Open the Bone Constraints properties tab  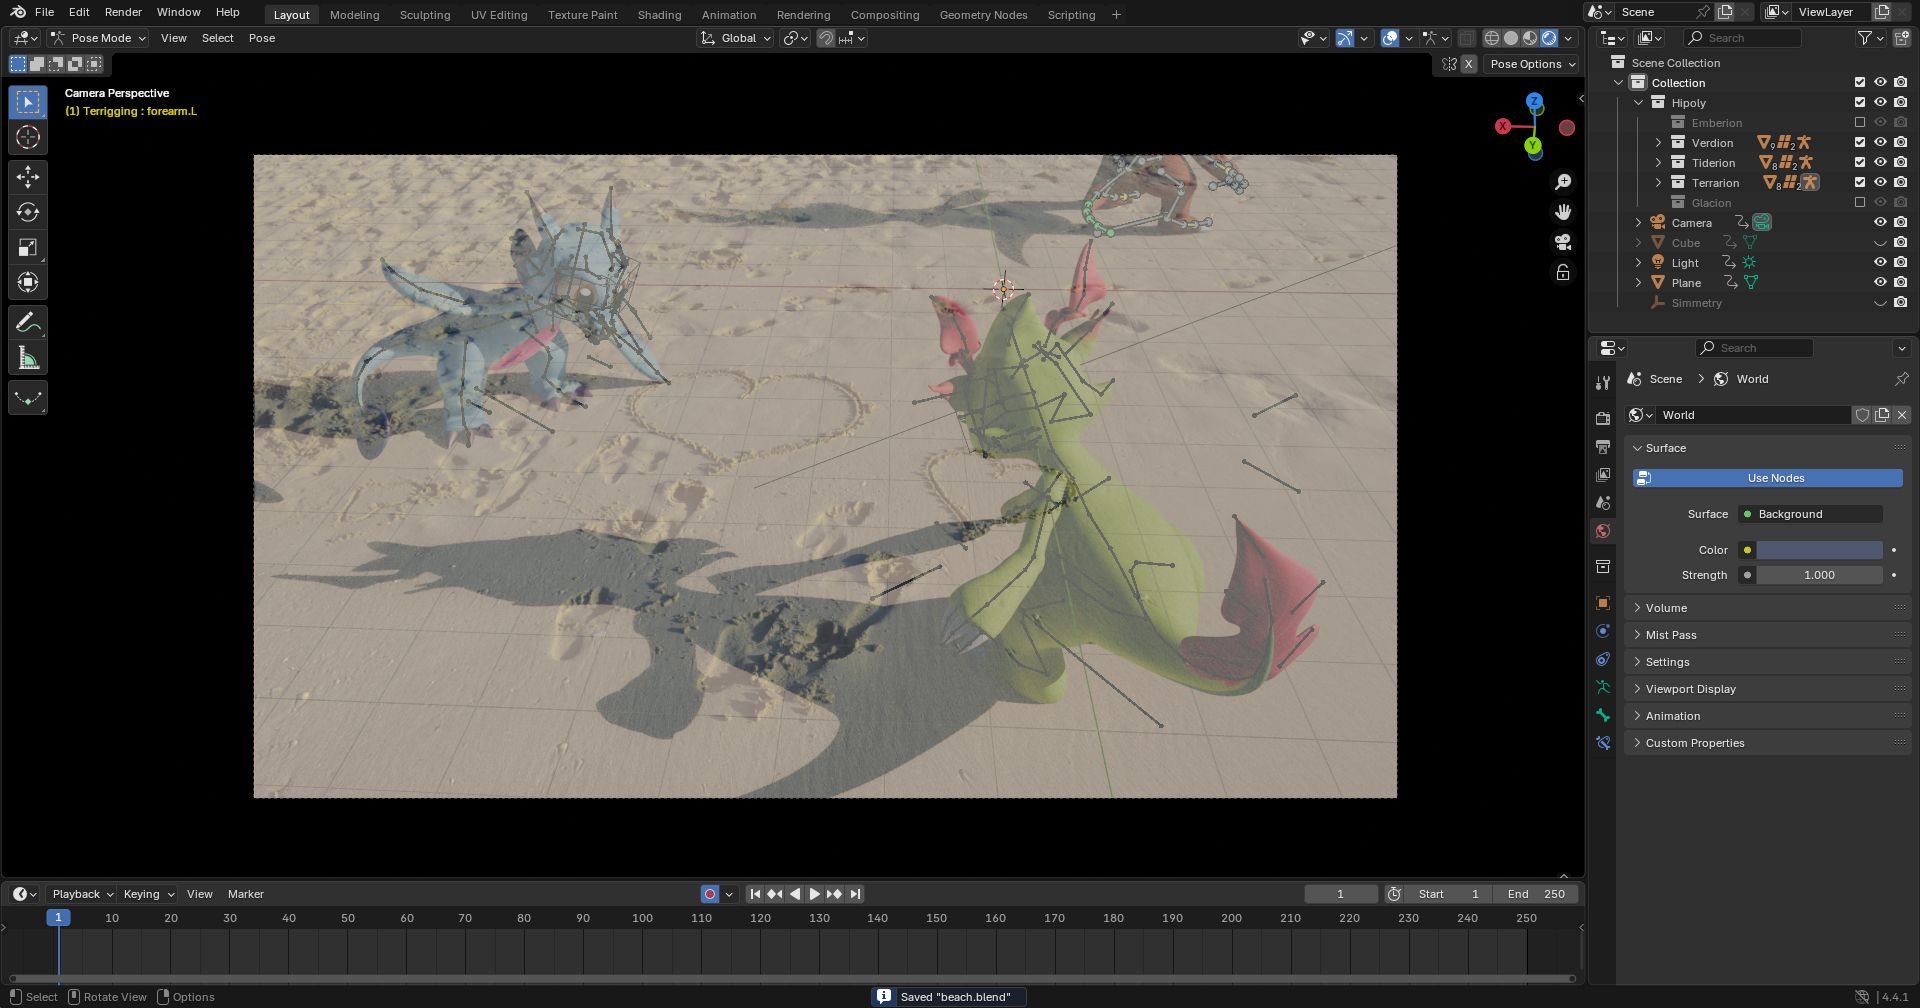click(1603, 743)
